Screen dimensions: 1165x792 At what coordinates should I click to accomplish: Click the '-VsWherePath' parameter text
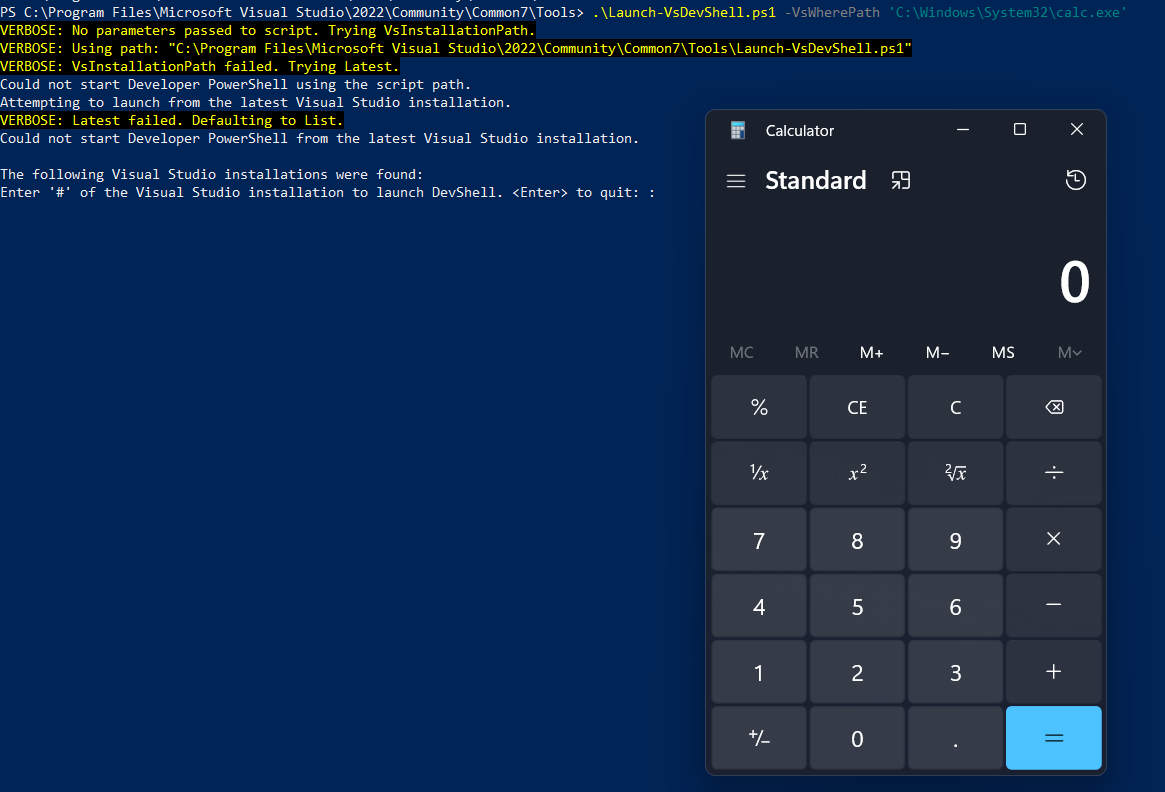[832, 13]
